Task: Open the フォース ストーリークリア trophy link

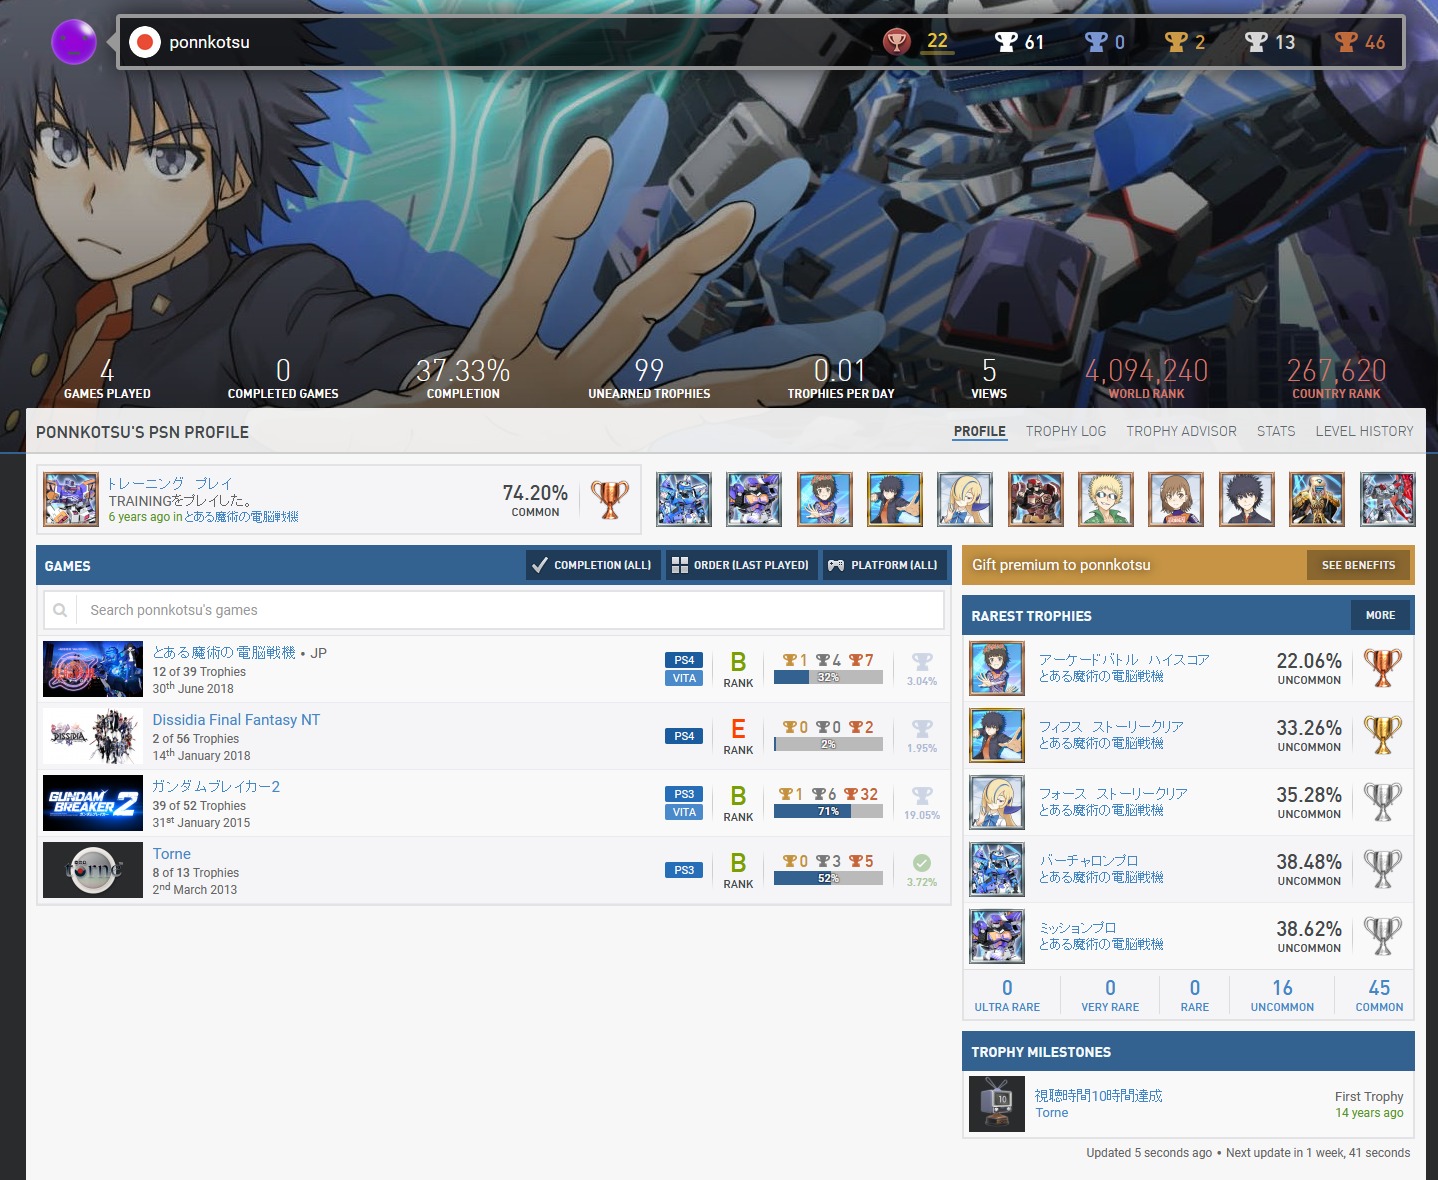Action: 1113,794
